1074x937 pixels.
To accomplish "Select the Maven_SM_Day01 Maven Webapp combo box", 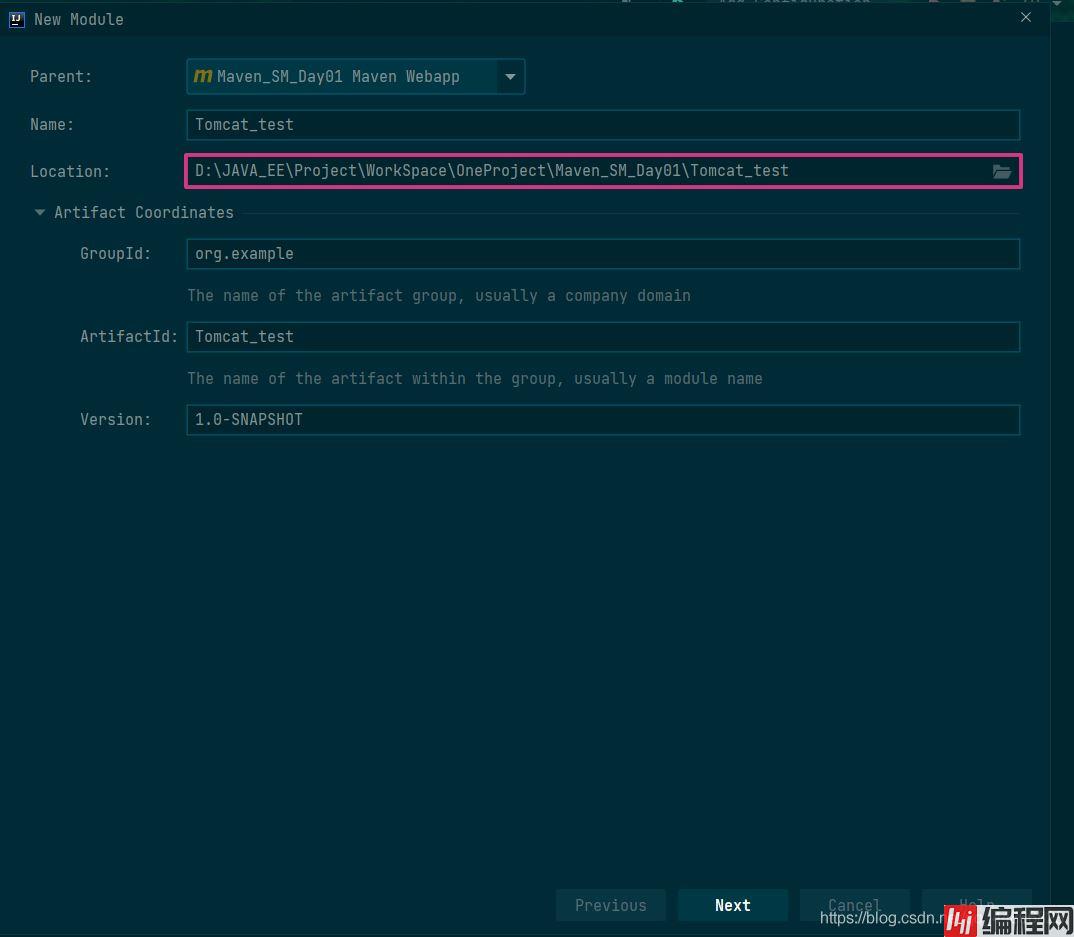I will [x=340, y=77].
